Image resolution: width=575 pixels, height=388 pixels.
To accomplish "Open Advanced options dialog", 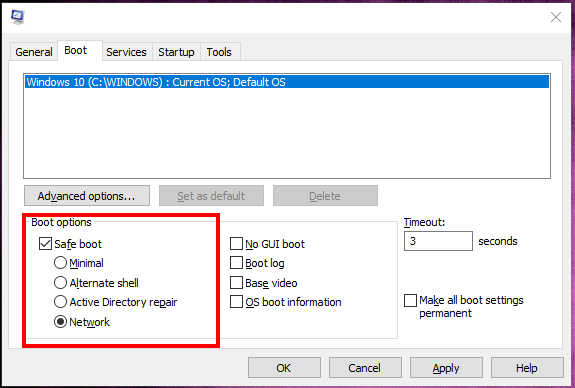I will (87, 195).
